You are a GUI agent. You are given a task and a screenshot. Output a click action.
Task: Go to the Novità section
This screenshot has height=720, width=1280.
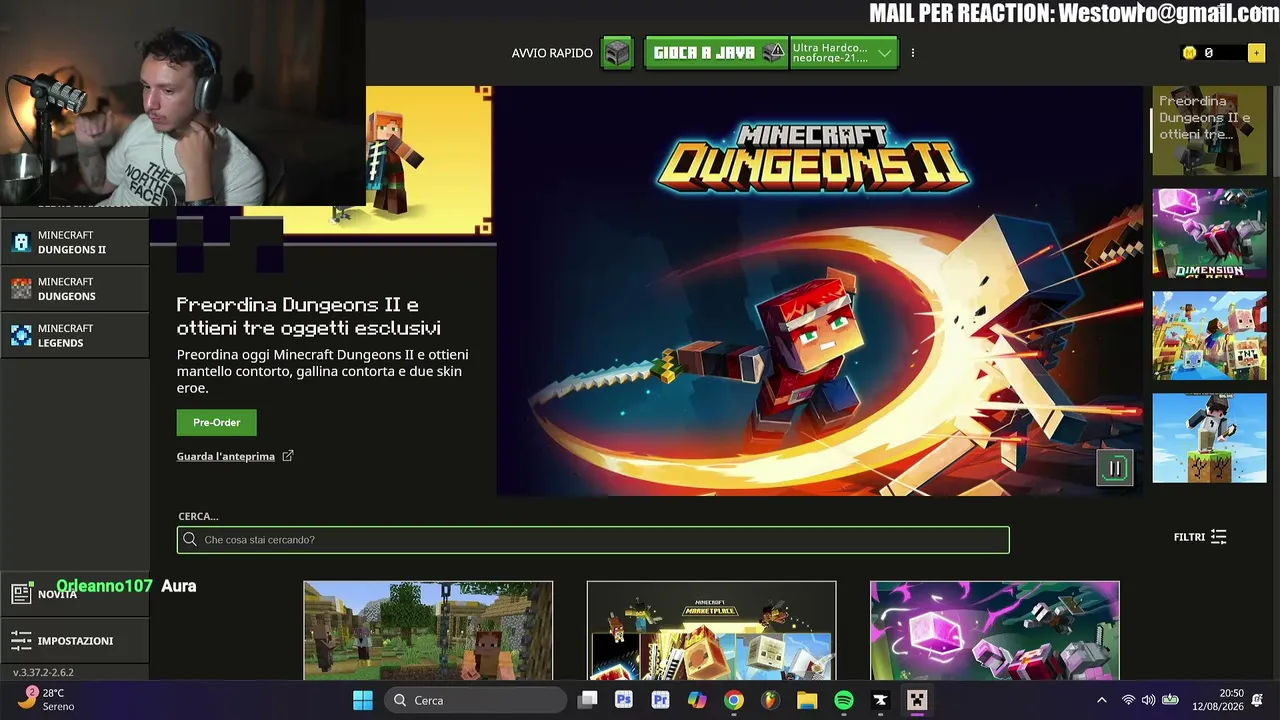tap(75, 594)
